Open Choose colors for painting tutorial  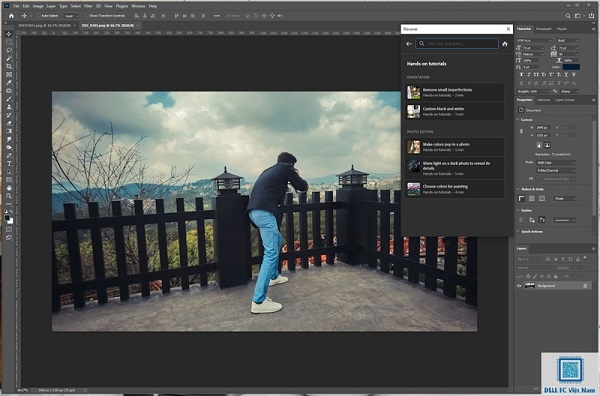coord(455,189)
